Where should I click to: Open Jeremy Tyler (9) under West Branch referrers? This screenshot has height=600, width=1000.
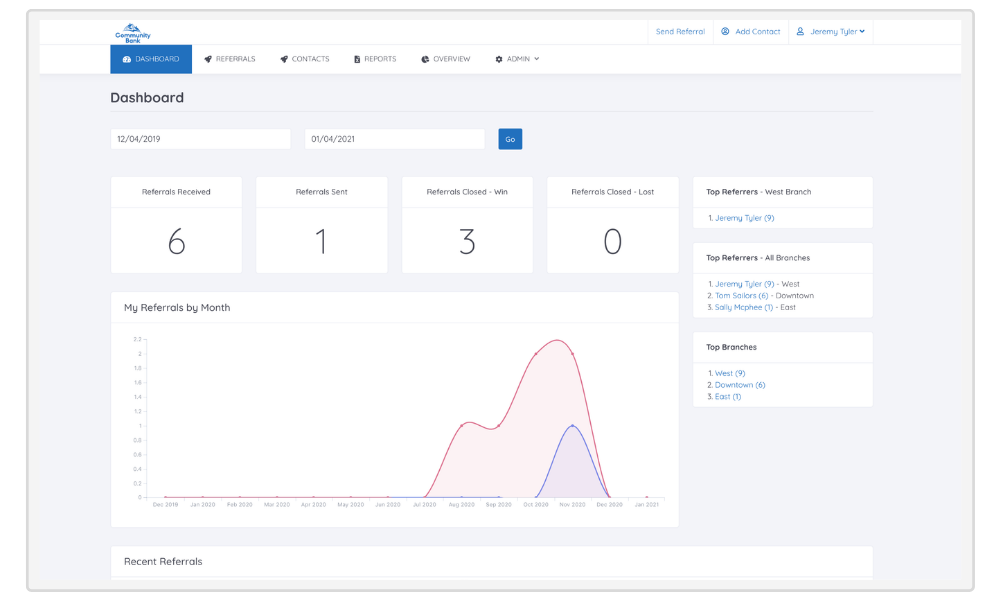pos(744,218)
